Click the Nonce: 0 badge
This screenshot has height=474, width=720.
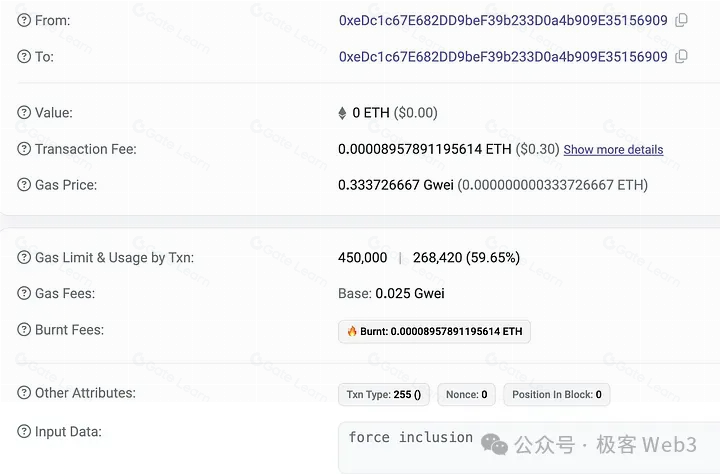coord(467,395)
